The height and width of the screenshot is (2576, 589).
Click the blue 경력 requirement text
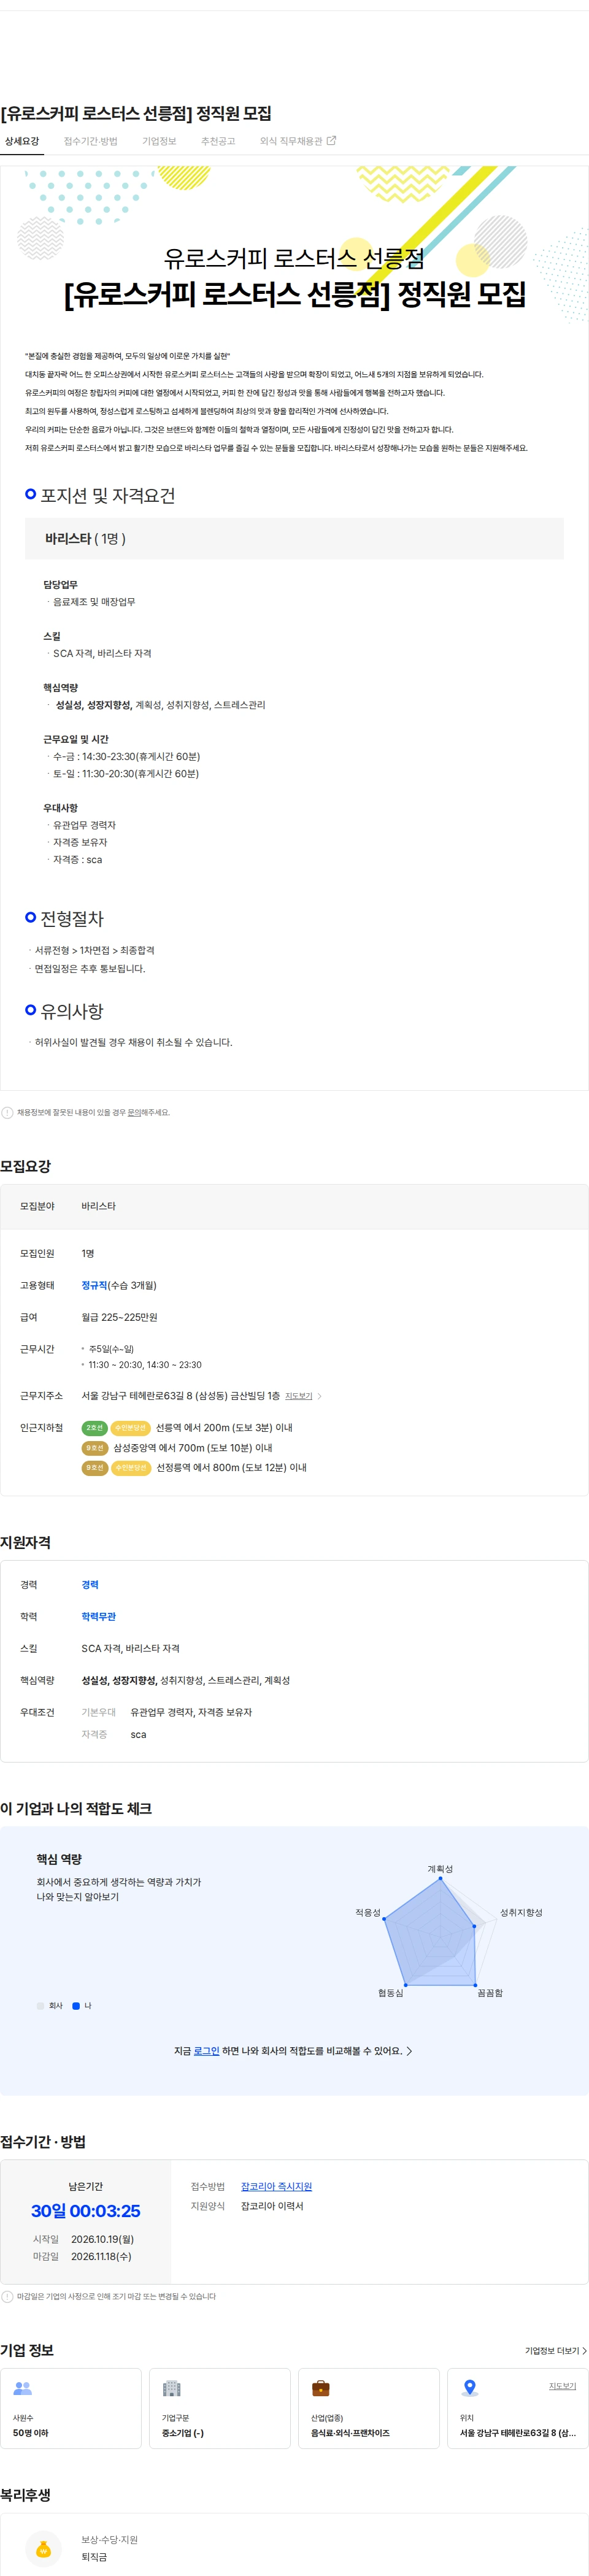point(90,1584)
